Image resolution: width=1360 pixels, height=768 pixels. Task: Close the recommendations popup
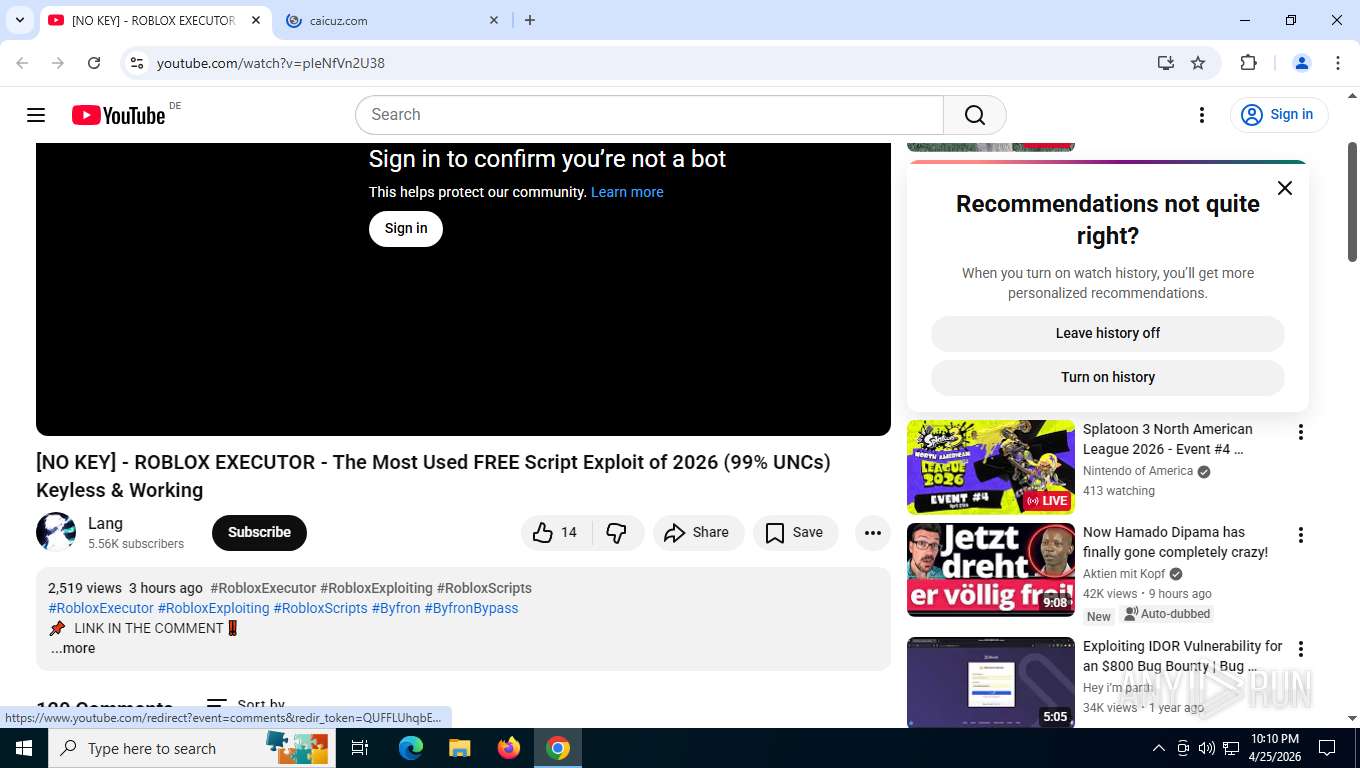pos(1285,188)
